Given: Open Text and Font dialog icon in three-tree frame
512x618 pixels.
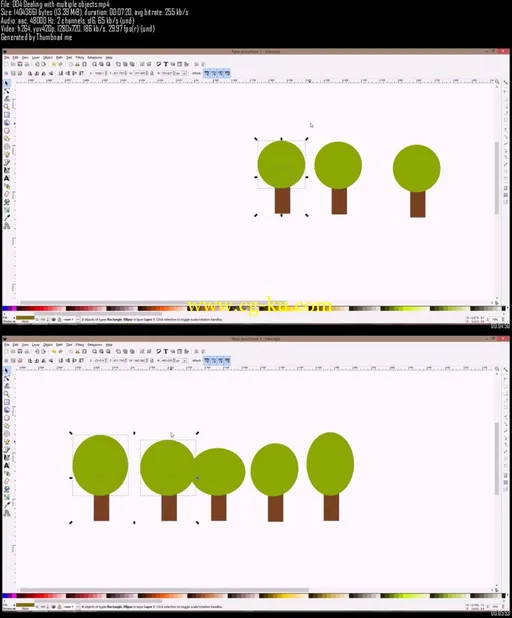Looking at the screenshot, I should pos(166,64).
